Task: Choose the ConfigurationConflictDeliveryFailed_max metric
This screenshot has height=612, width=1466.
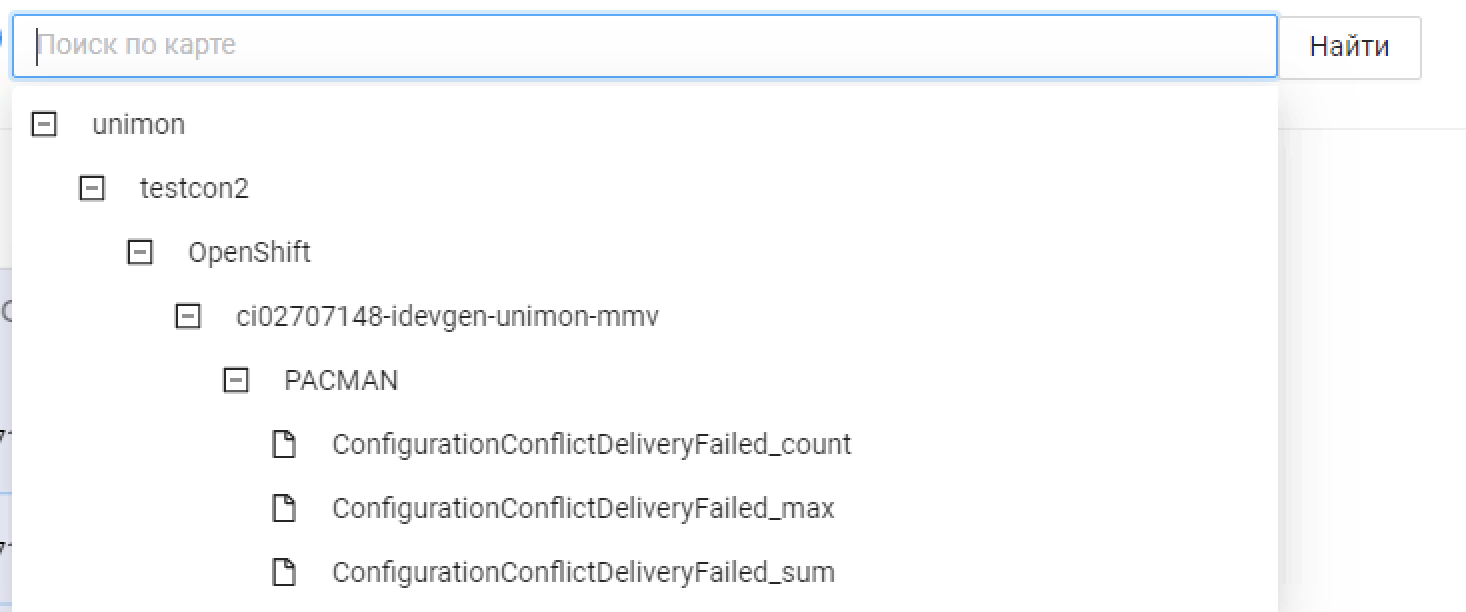Action: (583, 508)
